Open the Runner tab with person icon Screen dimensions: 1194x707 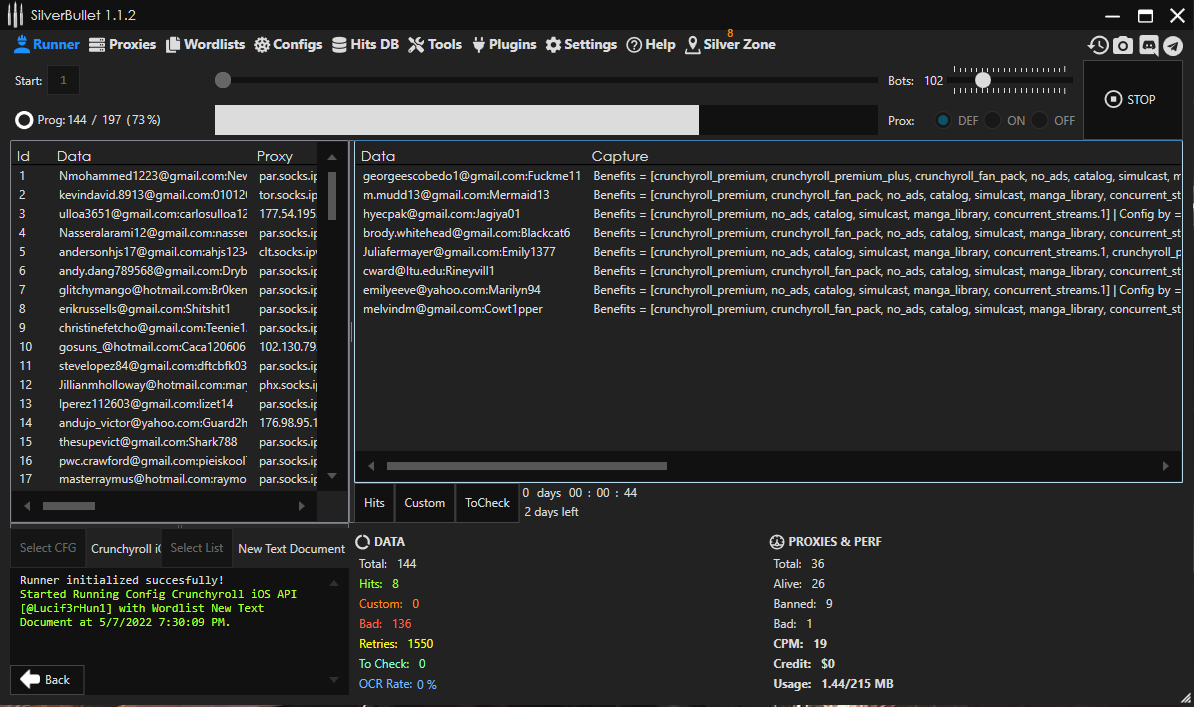(x=46, y=44)
